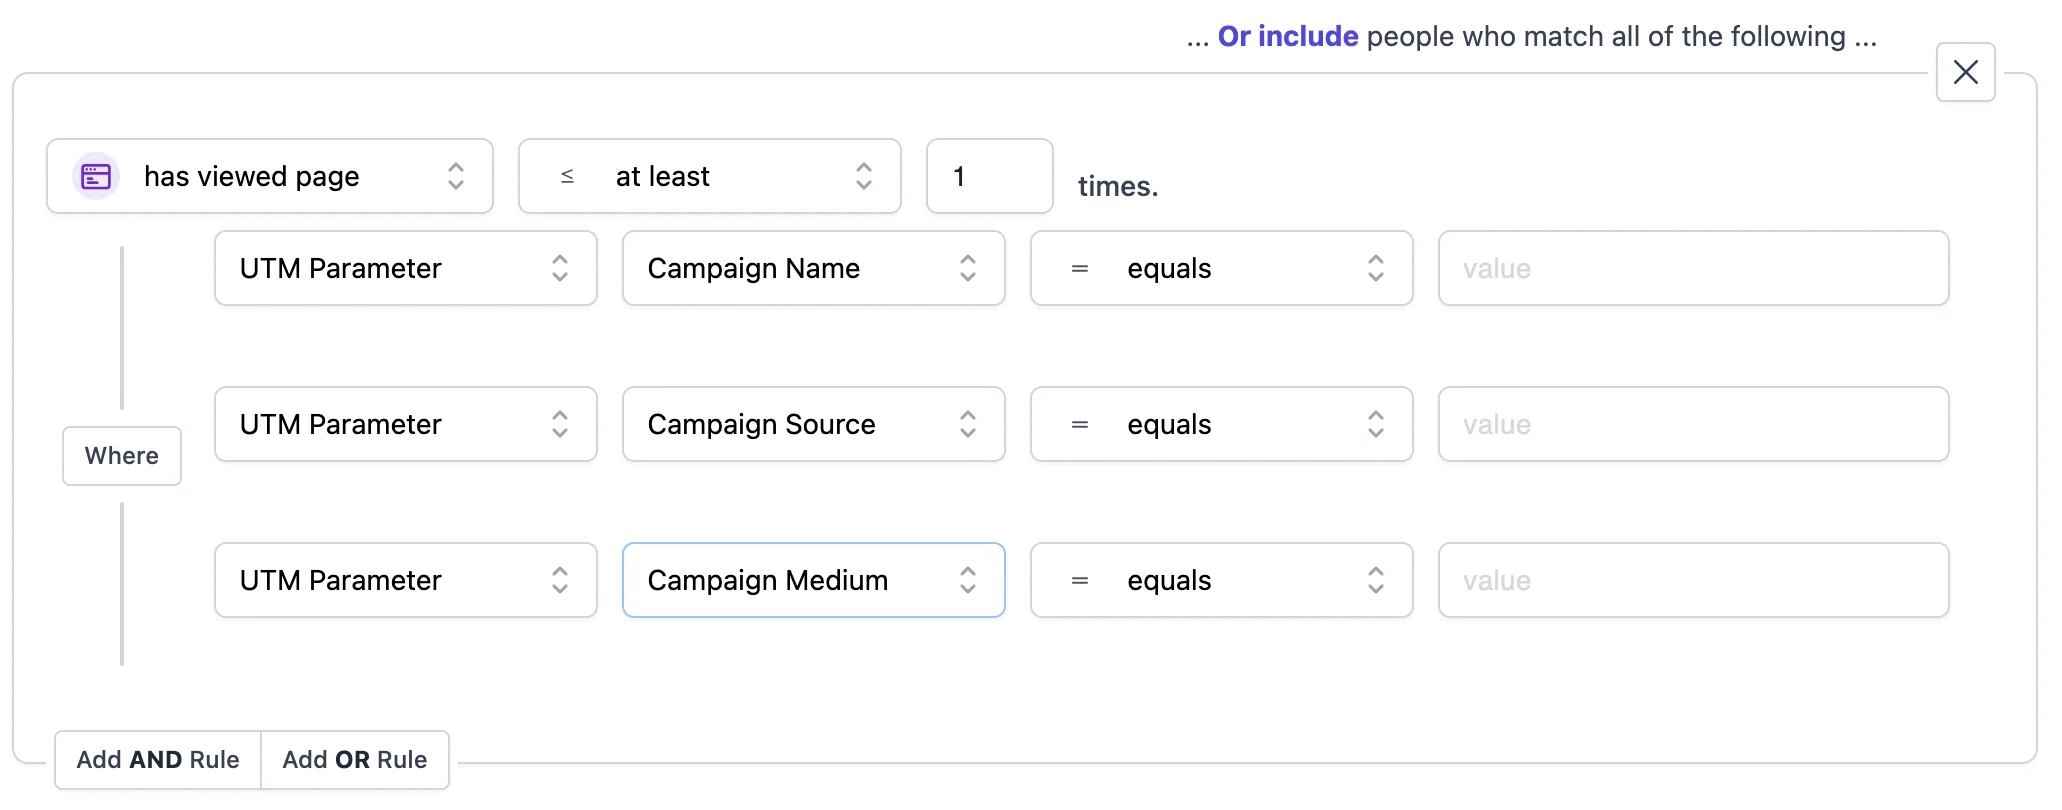Screen dimensions: 2062x810
Task: Expand the Campaign Medium selector
Action: [813, 581]
